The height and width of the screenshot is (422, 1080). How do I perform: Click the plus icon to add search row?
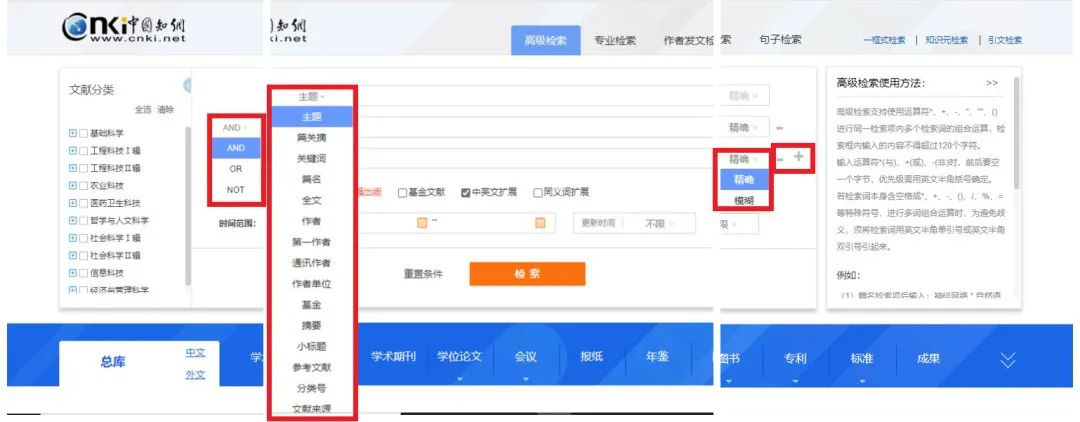798,157
